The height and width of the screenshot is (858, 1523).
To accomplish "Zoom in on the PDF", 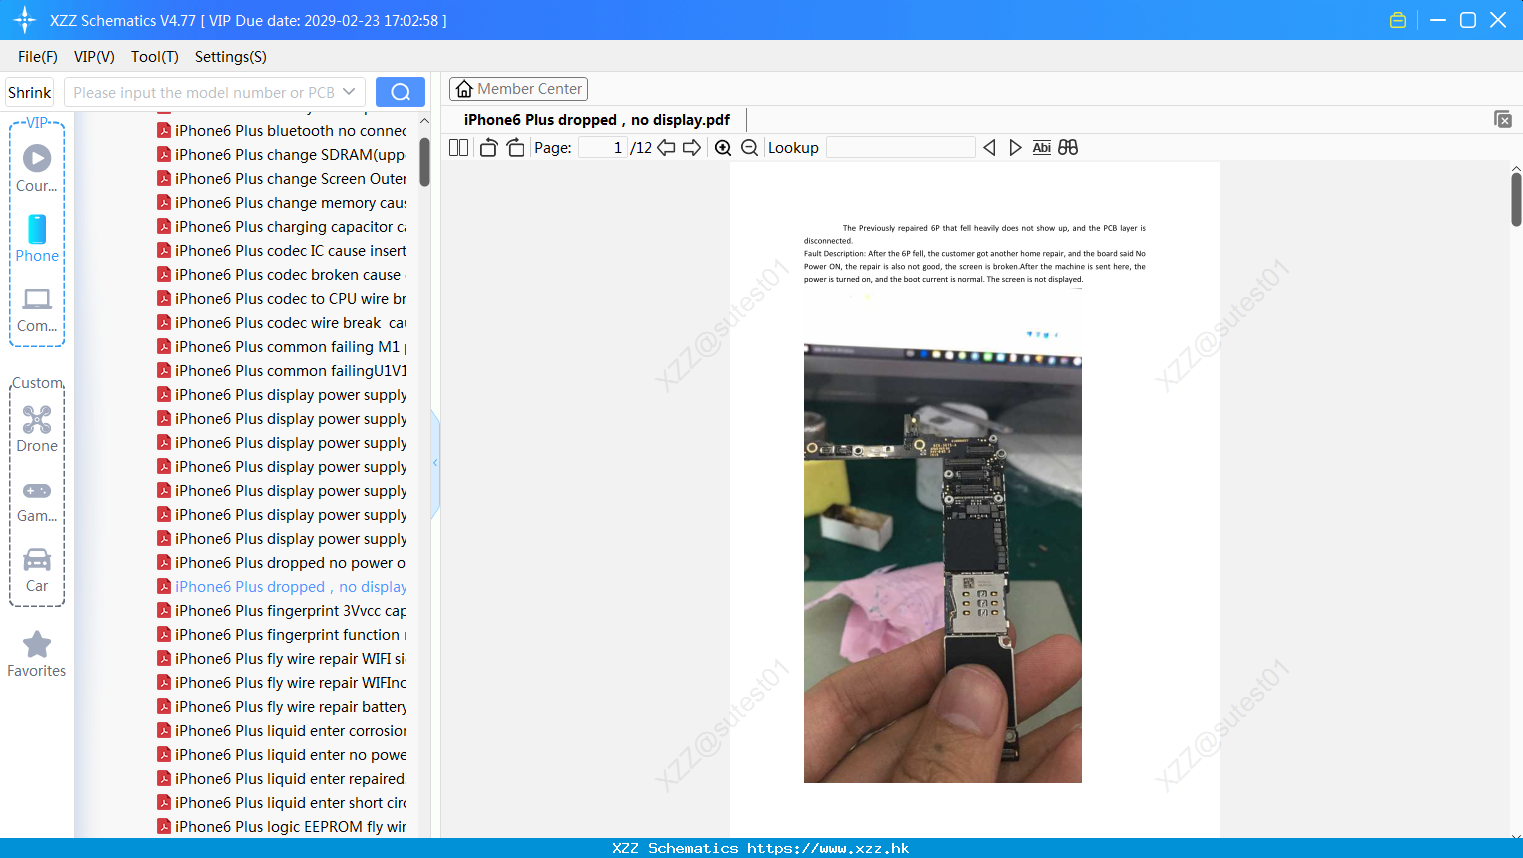I will 723,148.
